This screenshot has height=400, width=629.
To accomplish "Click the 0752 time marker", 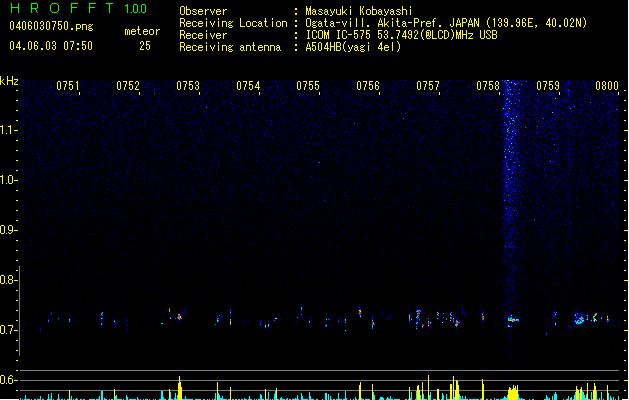I will [x=128, y=86].
